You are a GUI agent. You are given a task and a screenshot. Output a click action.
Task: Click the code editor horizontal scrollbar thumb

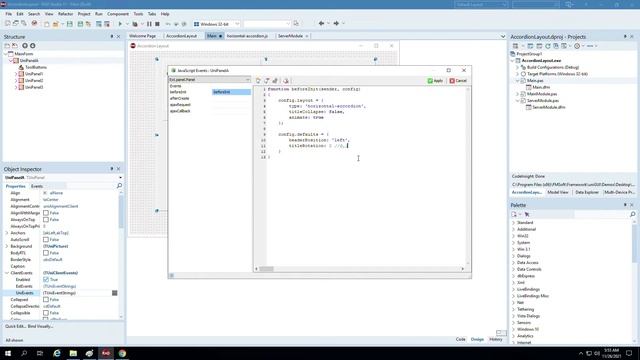(267, 269)
